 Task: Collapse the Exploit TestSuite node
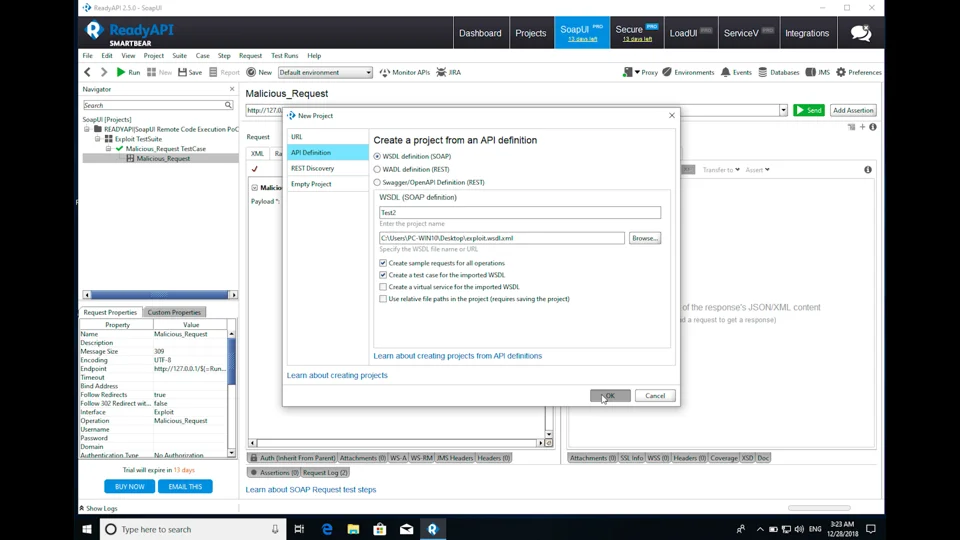pyautogui.click(x=97, y=139)
